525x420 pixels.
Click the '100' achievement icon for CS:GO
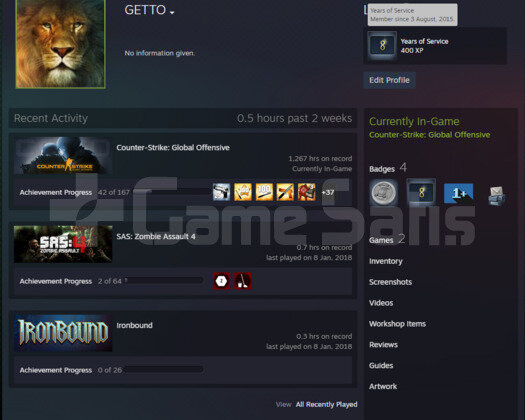[x=264, y=192]
